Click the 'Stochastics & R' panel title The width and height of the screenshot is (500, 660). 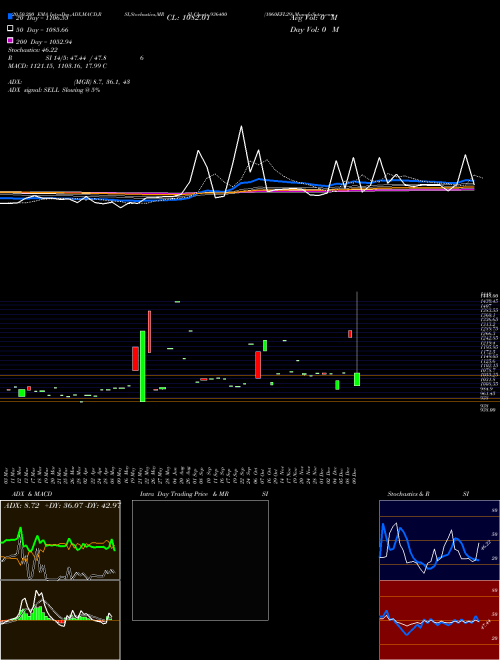pyautogui.click(x=408, y=494)
